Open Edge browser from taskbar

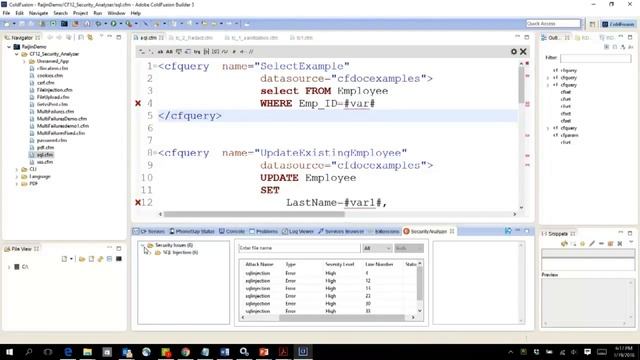pyautogui.click(x=68, y=352)
